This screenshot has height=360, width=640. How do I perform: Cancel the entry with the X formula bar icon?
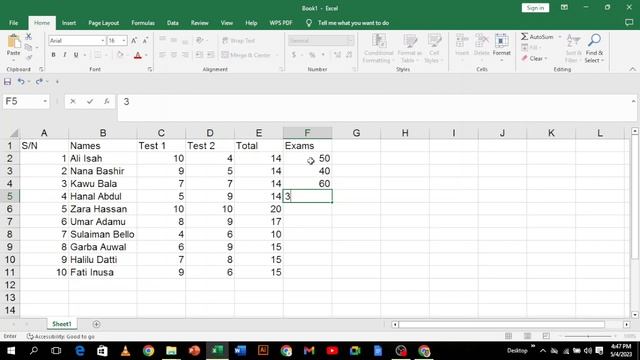coord(73,101)
